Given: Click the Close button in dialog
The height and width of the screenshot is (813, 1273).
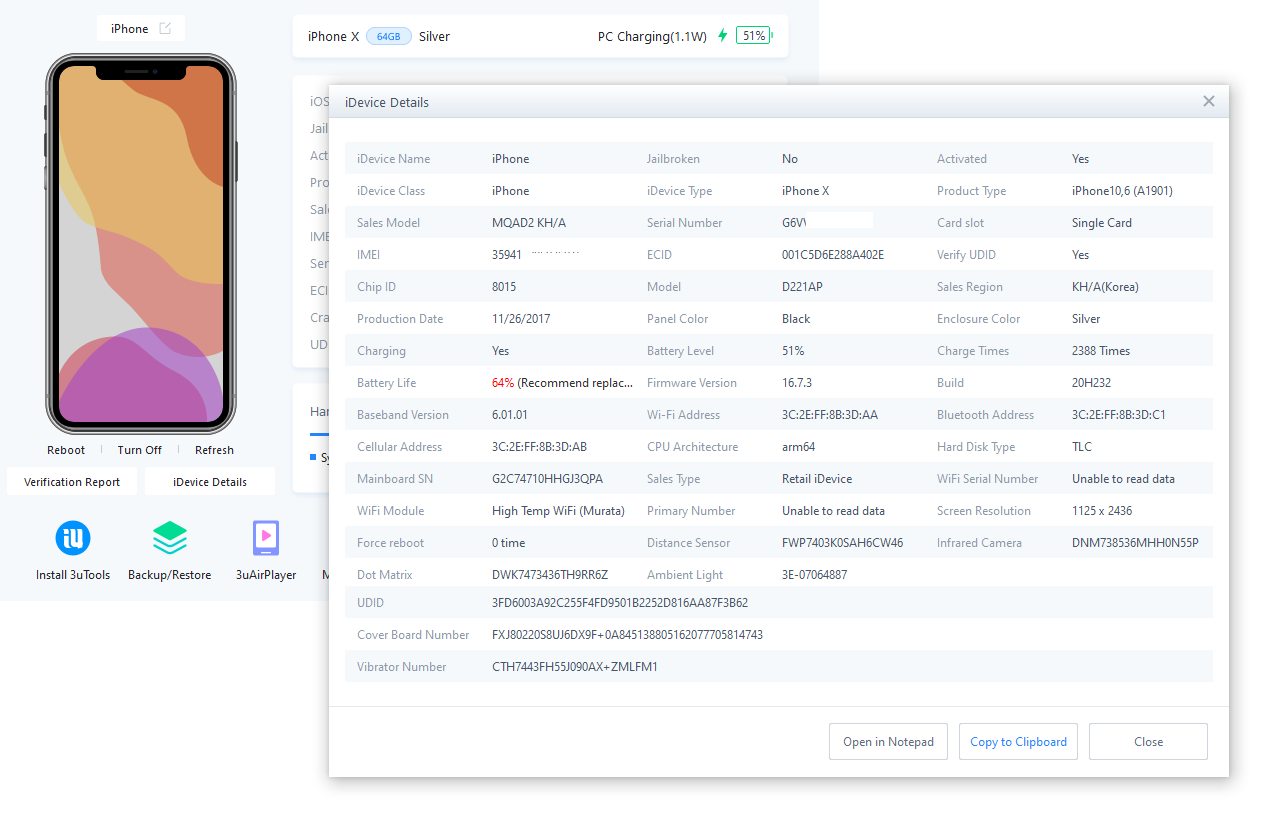Looking at the screenshot, I should click(1148, 742).
